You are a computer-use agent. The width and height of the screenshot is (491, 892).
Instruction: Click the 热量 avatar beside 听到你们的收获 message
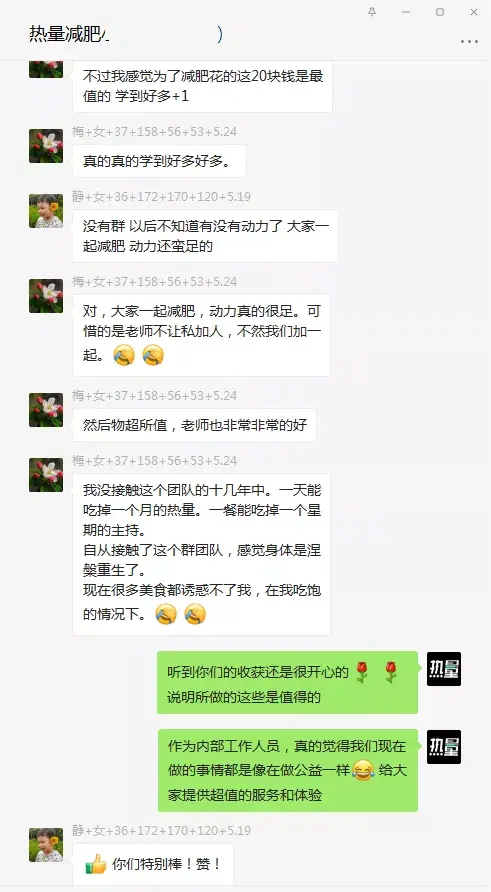(x=444, y=668)
